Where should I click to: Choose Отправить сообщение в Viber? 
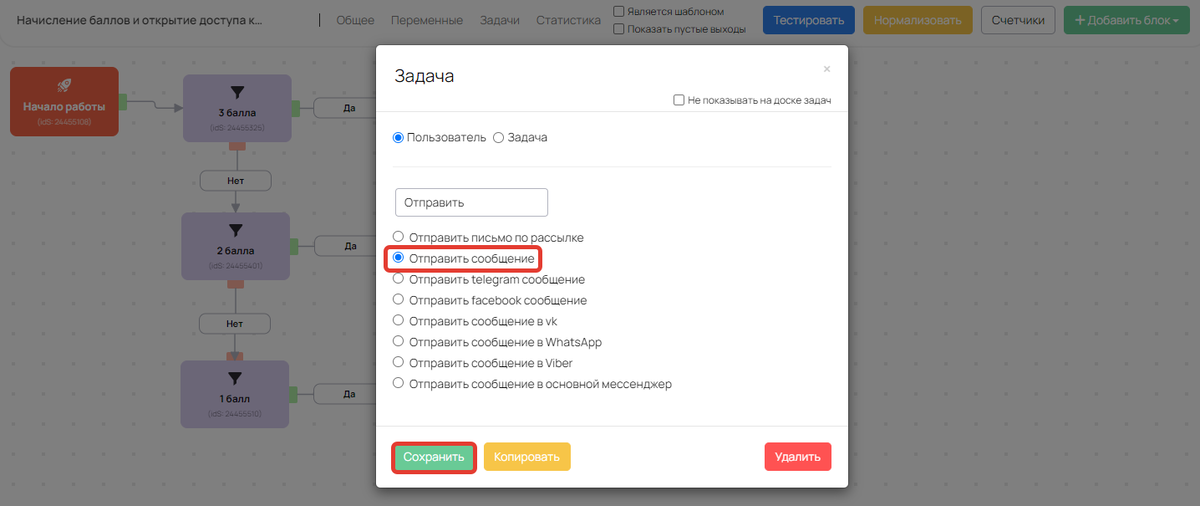399,362
